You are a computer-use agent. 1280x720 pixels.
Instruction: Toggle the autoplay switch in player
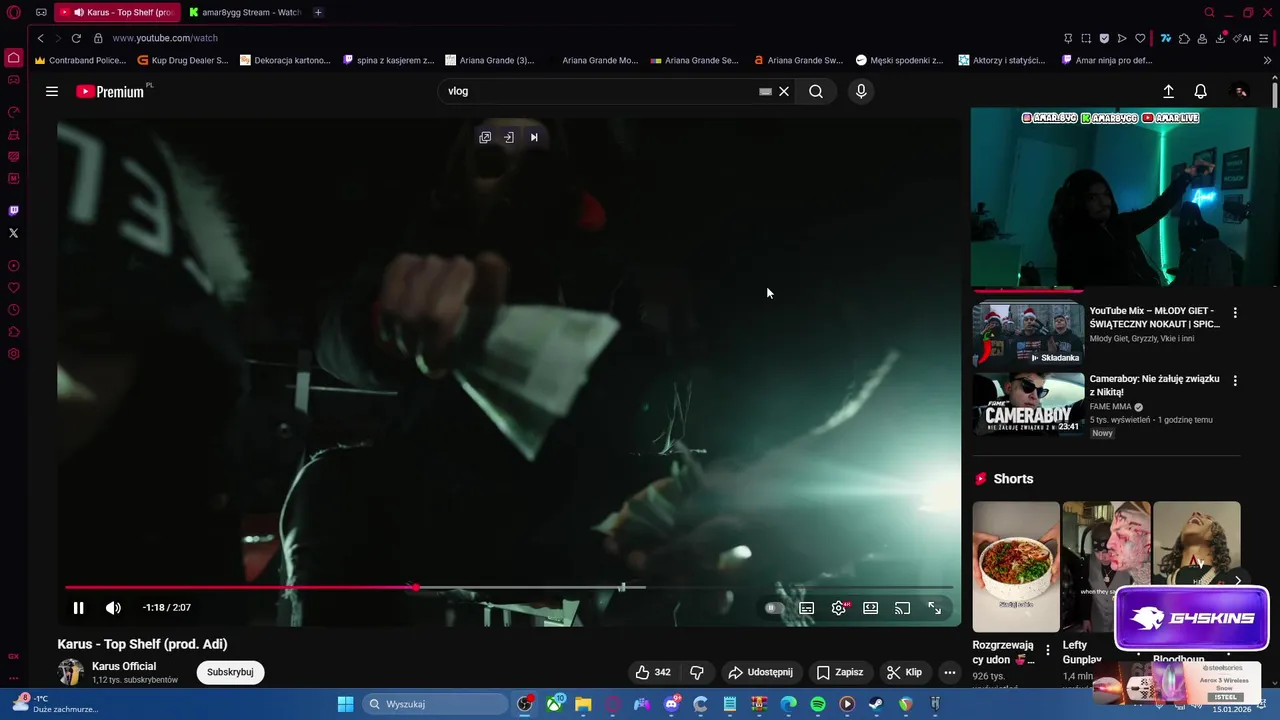coord(773,608)
